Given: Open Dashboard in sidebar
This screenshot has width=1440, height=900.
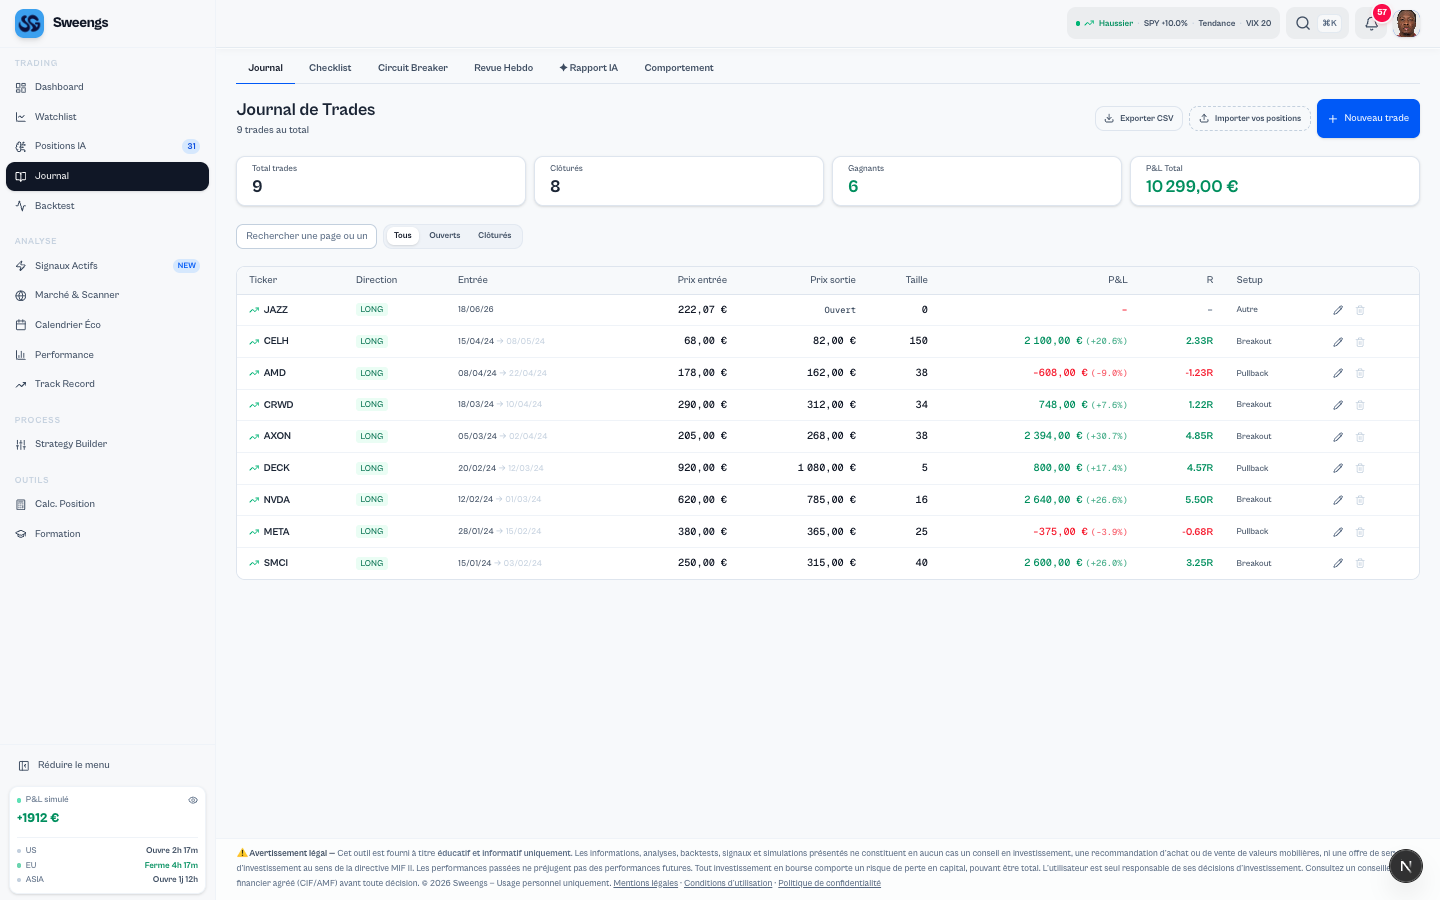Looking at the screenshot, I should [107, 87].
